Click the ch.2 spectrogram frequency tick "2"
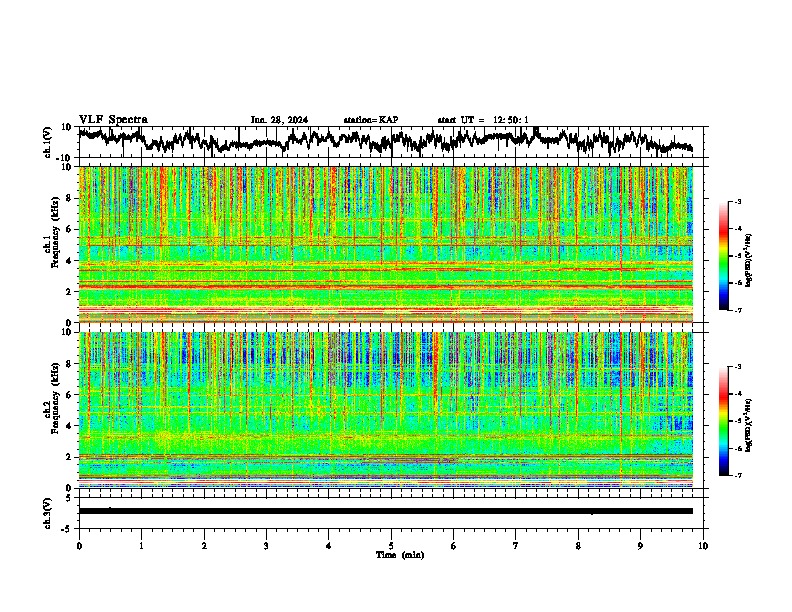This screenshot has height=612, width=792. click(x=69, y=457)
